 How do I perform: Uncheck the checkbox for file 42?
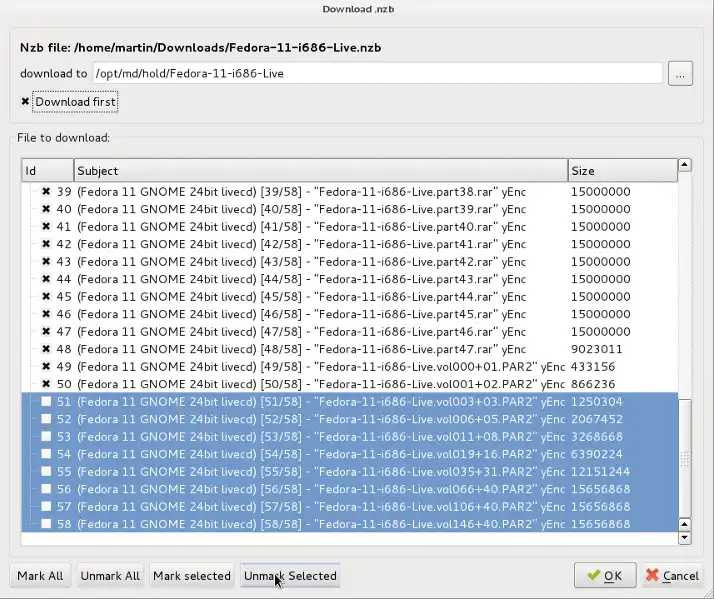[x=46, y=244]
